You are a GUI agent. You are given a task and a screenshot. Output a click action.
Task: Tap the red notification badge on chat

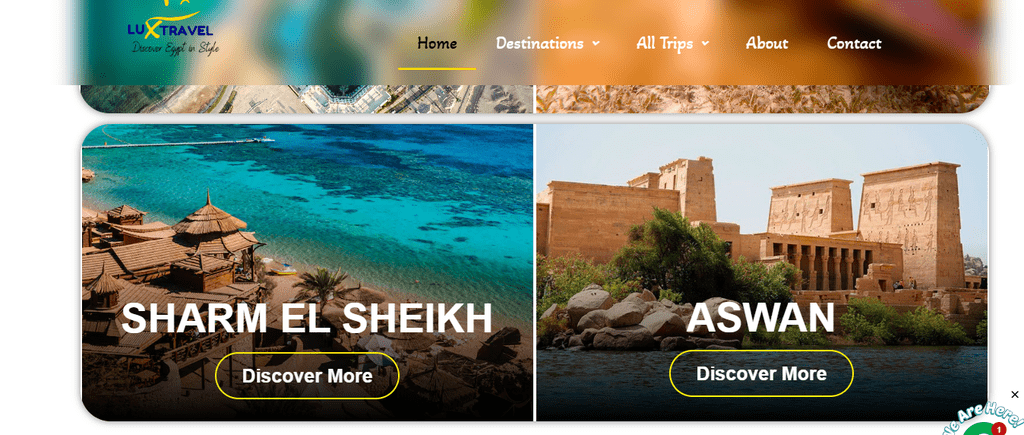(x=999, y=429)
